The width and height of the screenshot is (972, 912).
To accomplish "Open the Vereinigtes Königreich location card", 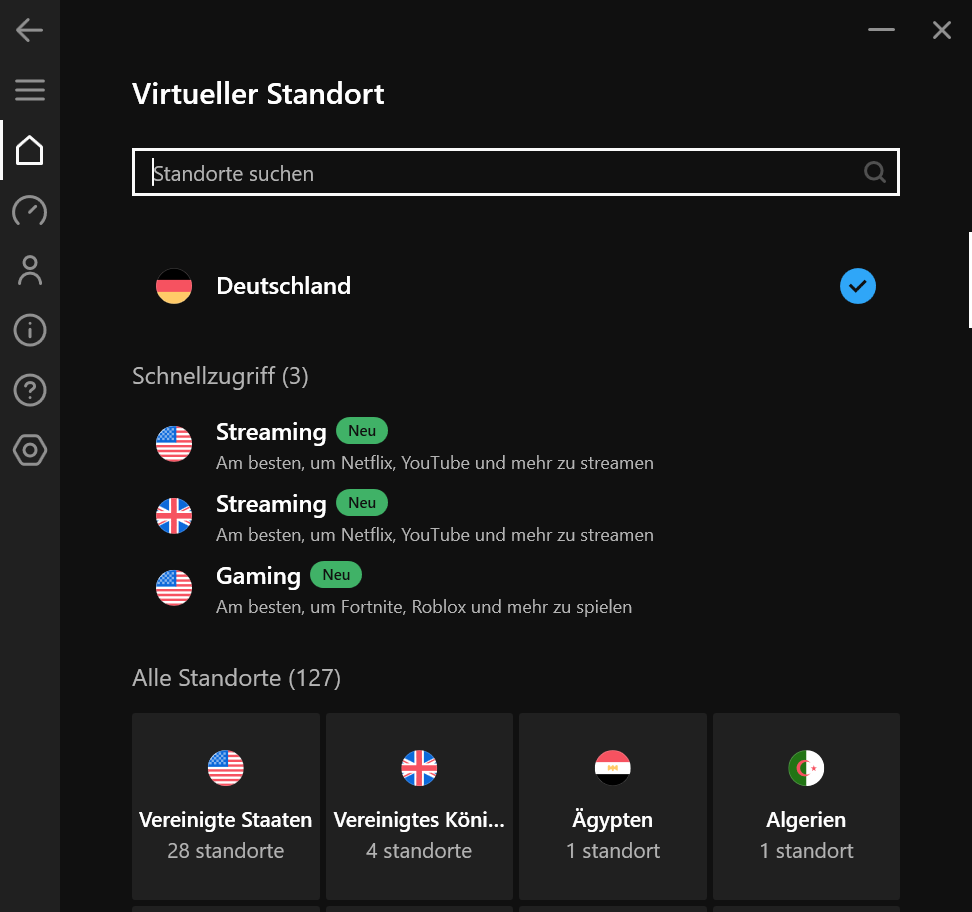I will pyautogui.click(x=419, y=806).
